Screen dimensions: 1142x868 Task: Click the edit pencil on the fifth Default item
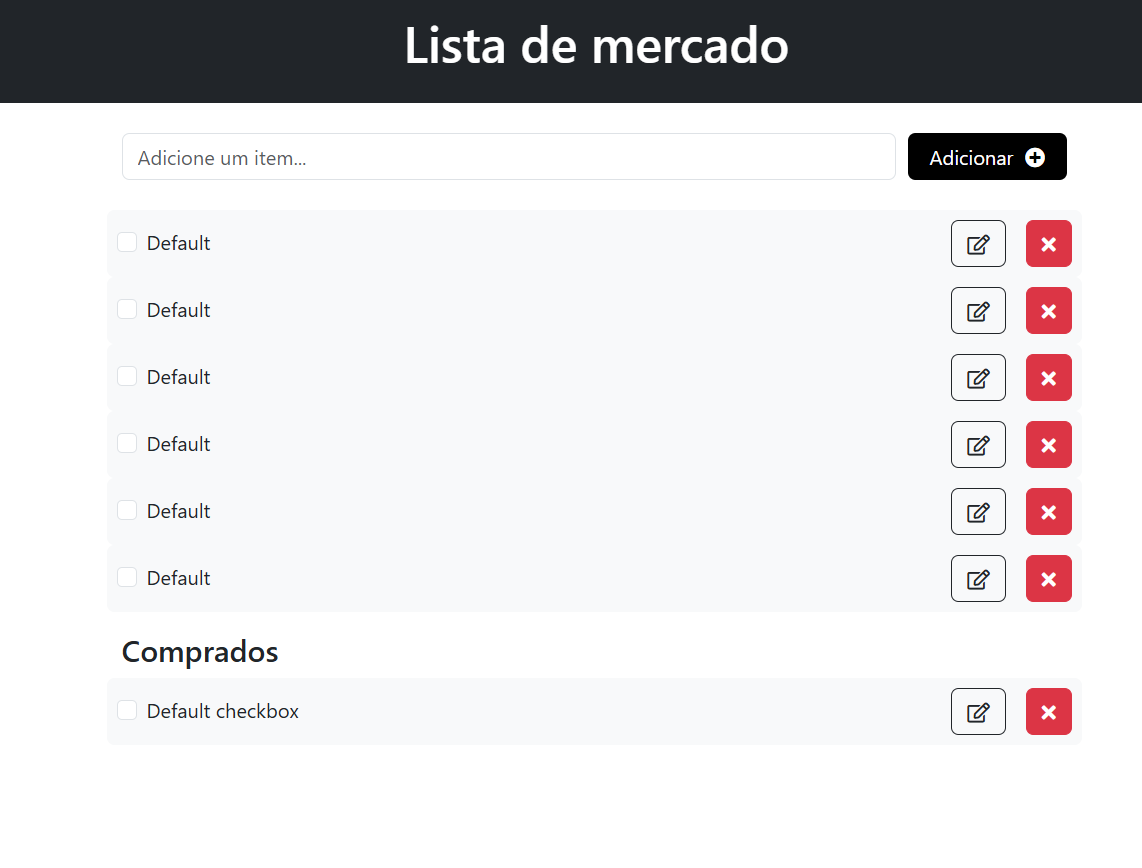coord(978,511)
